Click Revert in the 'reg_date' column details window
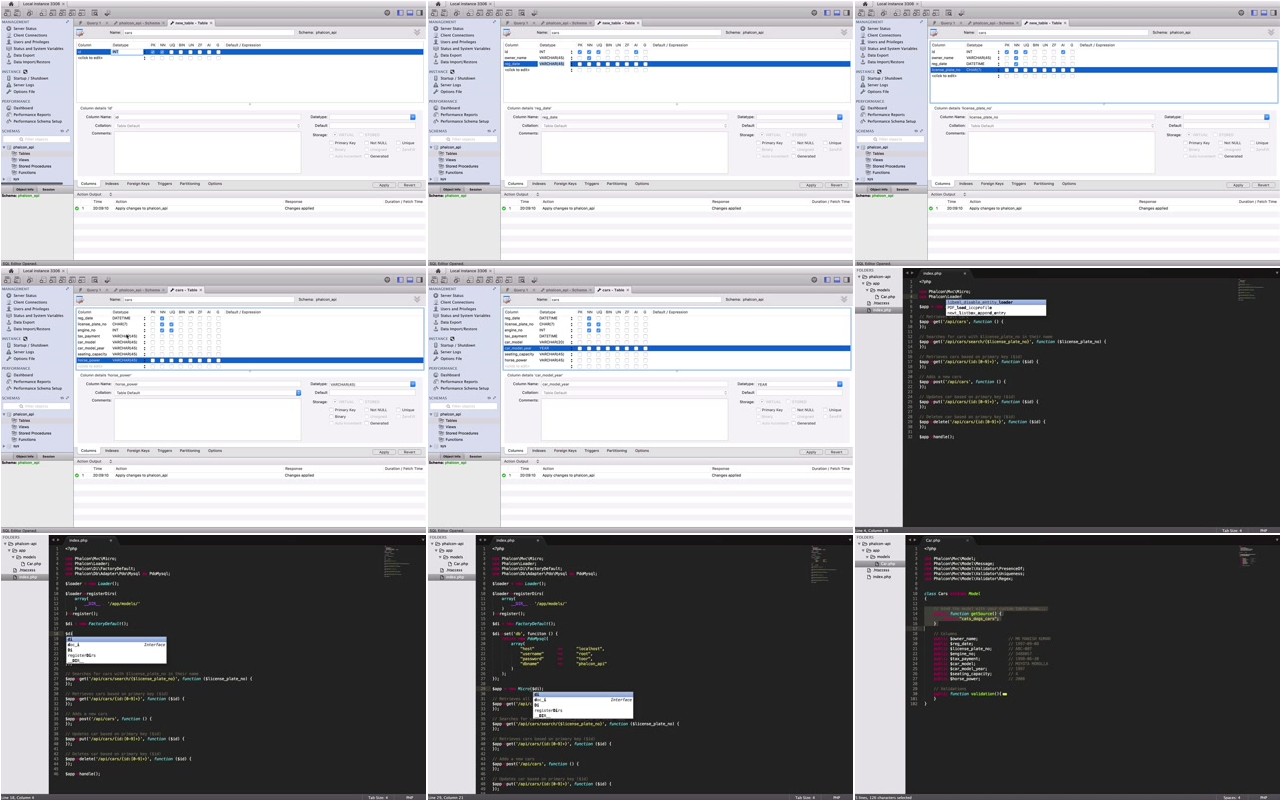 click(x=837, y=185)
